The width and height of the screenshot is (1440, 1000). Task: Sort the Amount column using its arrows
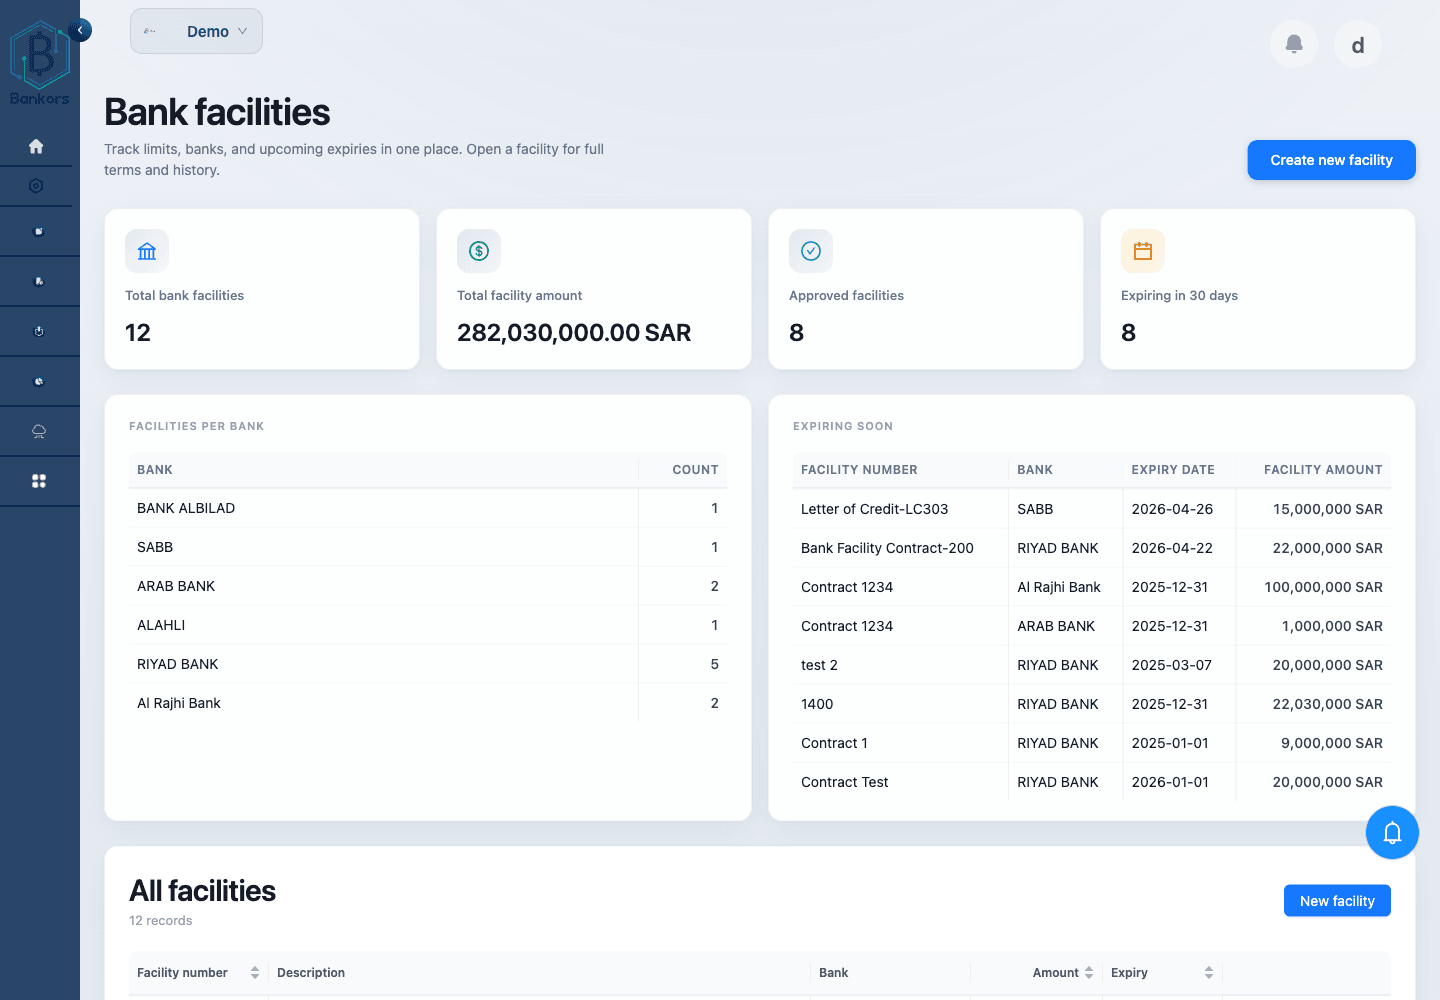click(x=1089, y=972)
